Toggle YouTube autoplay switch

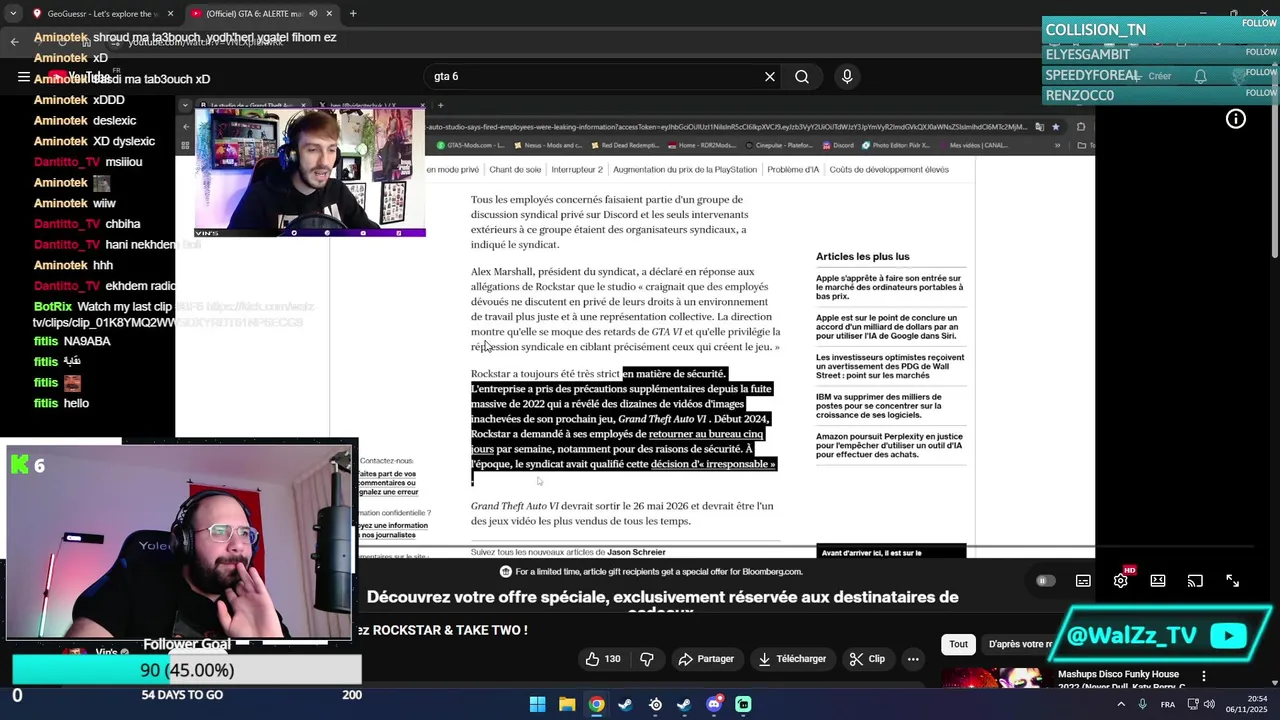[1045, 581]
